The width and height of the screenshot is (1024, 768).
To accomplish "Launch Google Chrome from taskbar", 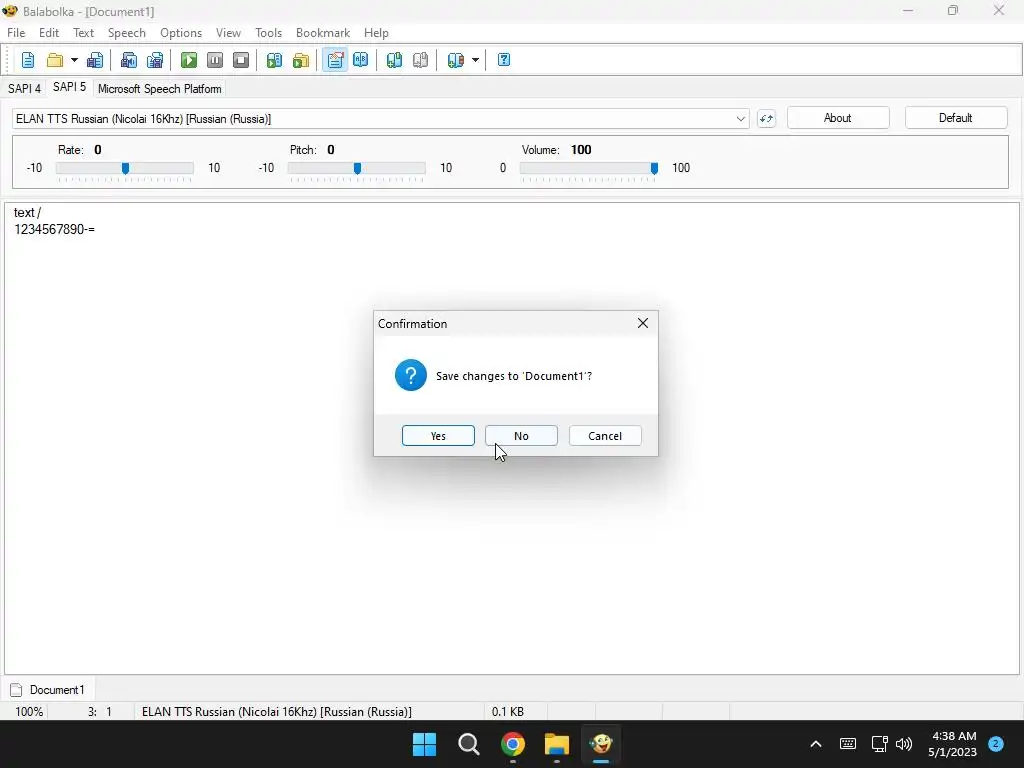I will [x=513, y=744].
